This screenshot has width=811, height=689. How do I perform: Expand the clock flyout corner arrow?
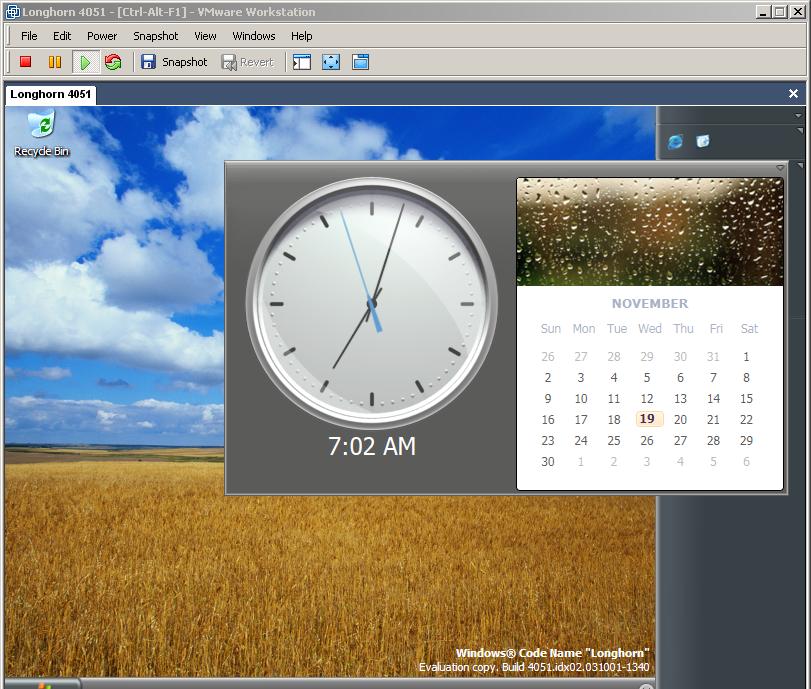(780, 168)
